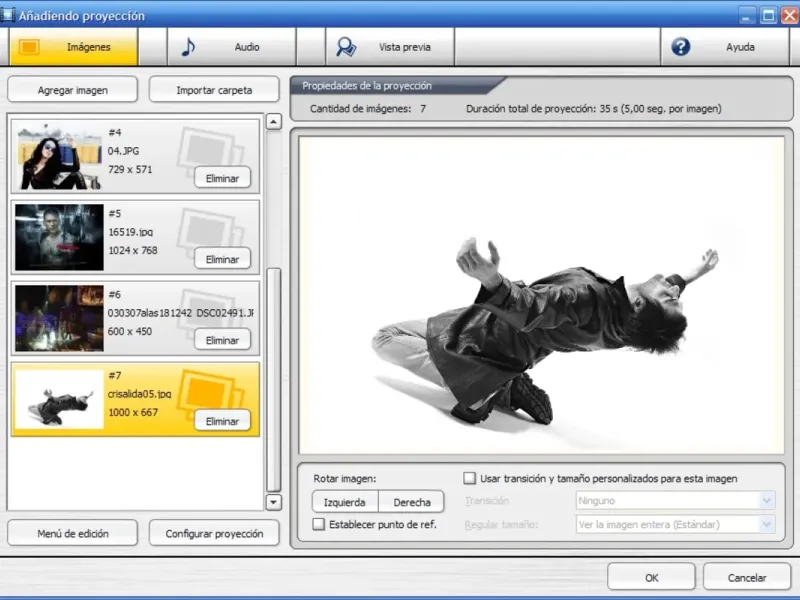
Task: Select thumbnail of crisalida05.jpg
Action: [x=59, y=399]
